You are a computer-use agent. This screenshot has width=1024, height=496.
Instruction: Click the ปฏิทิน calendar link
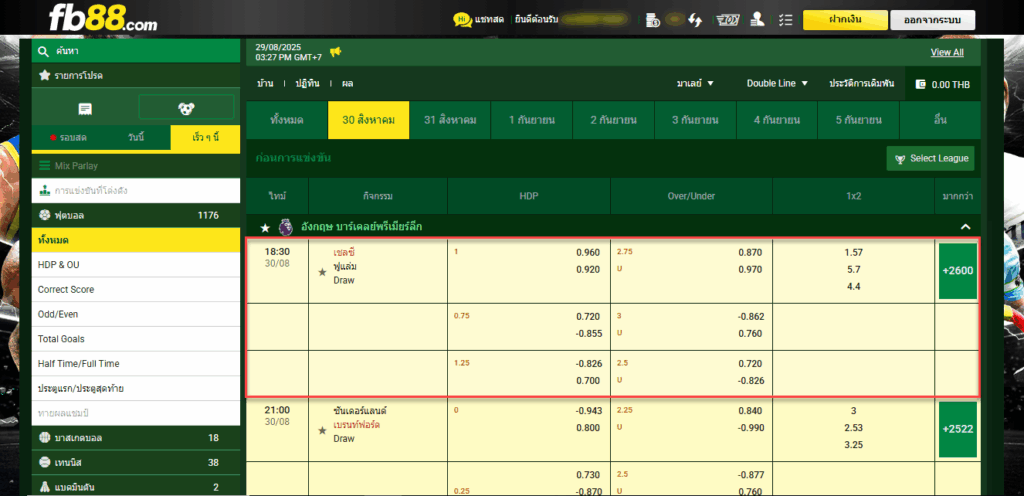click(307, 84)
